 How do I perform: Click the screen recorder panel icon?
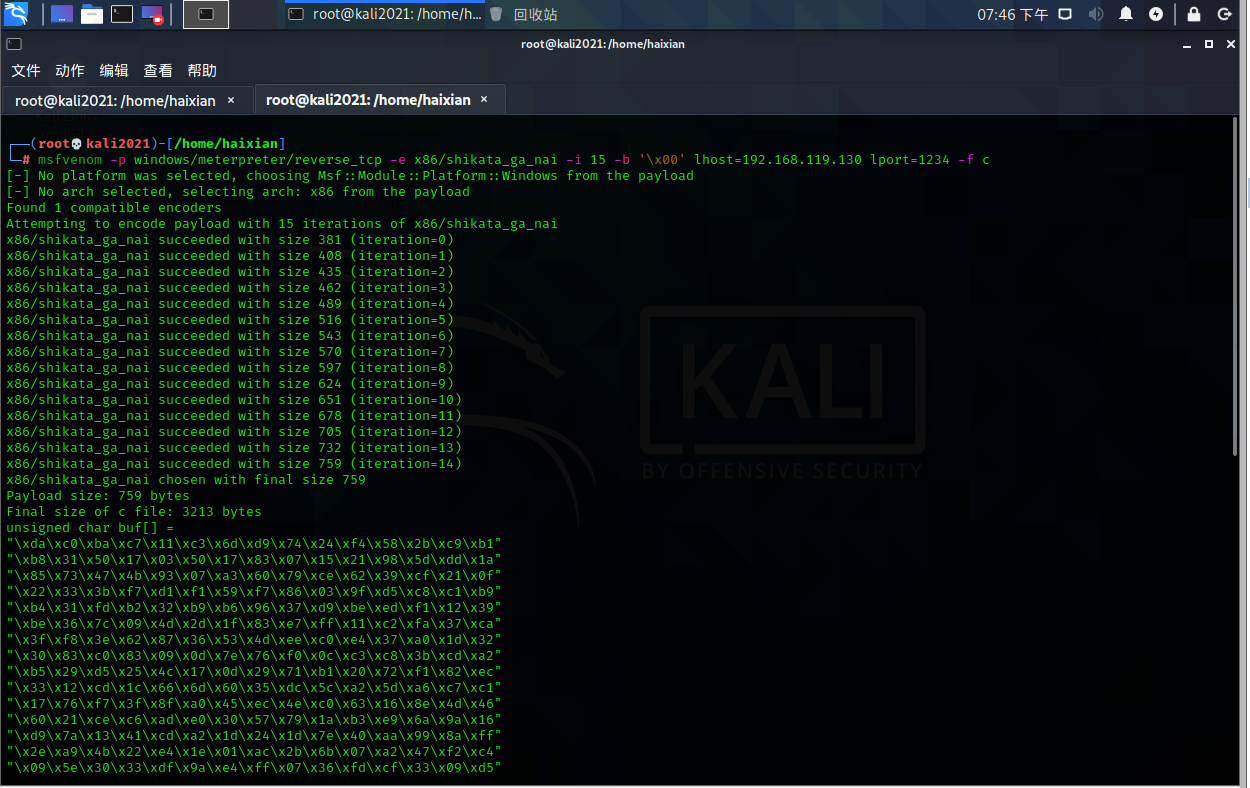click(152, 14)
